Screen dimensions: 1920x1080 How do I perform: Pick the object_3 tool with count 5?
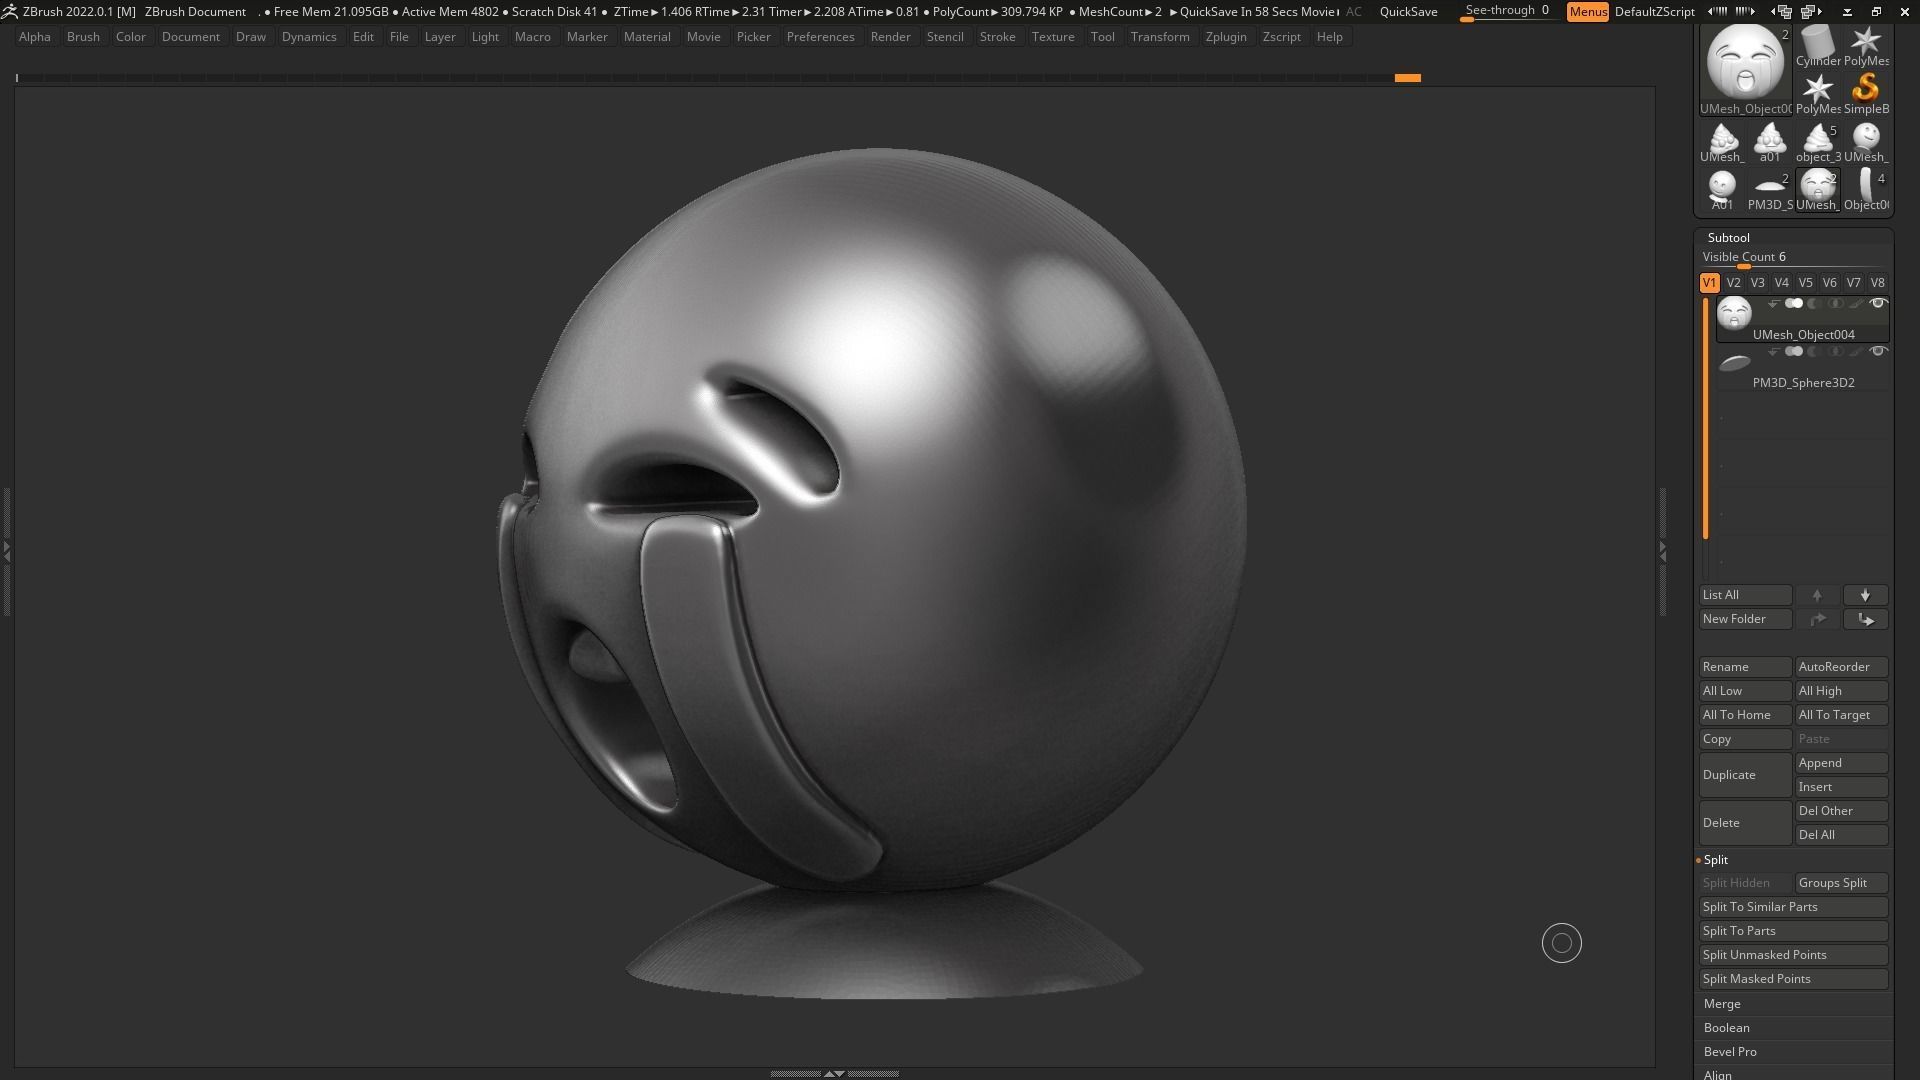click(x=1818, y=142)
